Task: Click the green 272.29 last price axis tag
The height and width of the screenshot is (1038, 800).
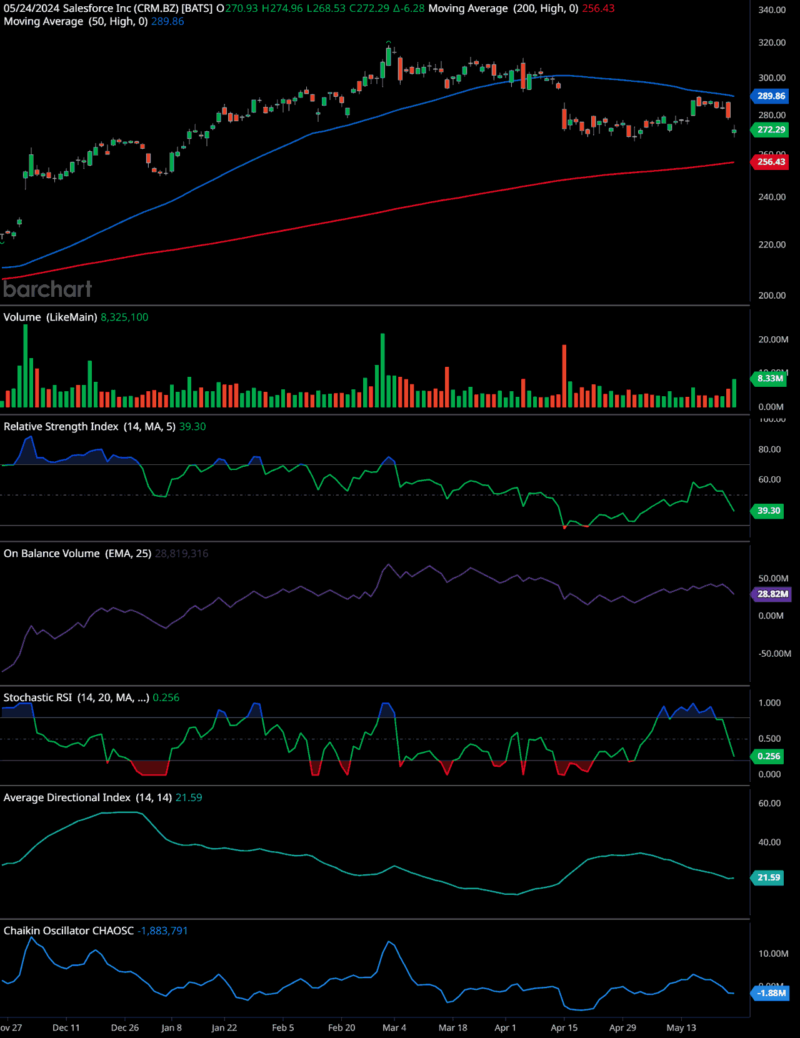Action: 770,130
